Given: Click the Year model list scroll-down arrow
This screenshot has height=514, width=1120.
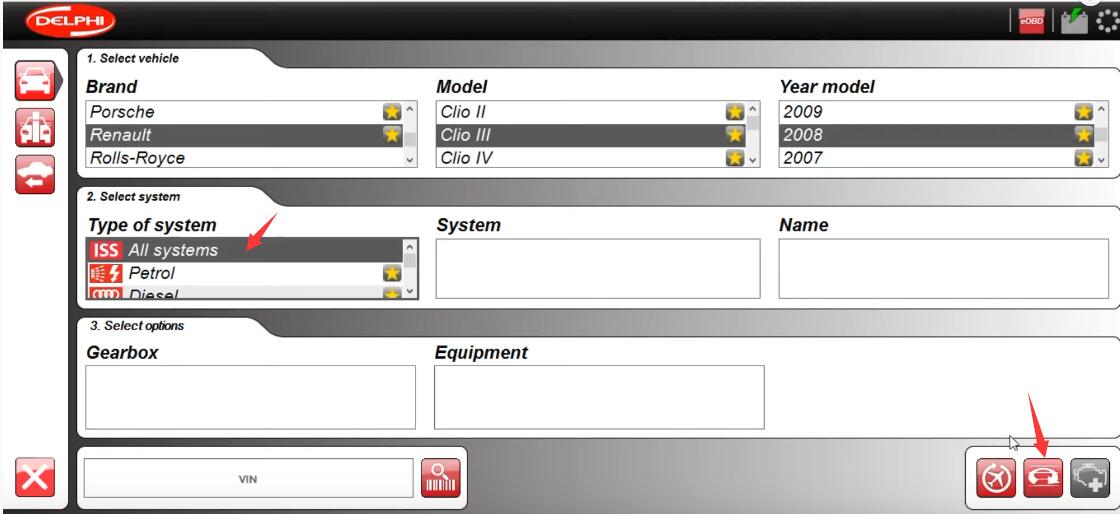Looking at the screenshot, I should (x=1101, y=160).
